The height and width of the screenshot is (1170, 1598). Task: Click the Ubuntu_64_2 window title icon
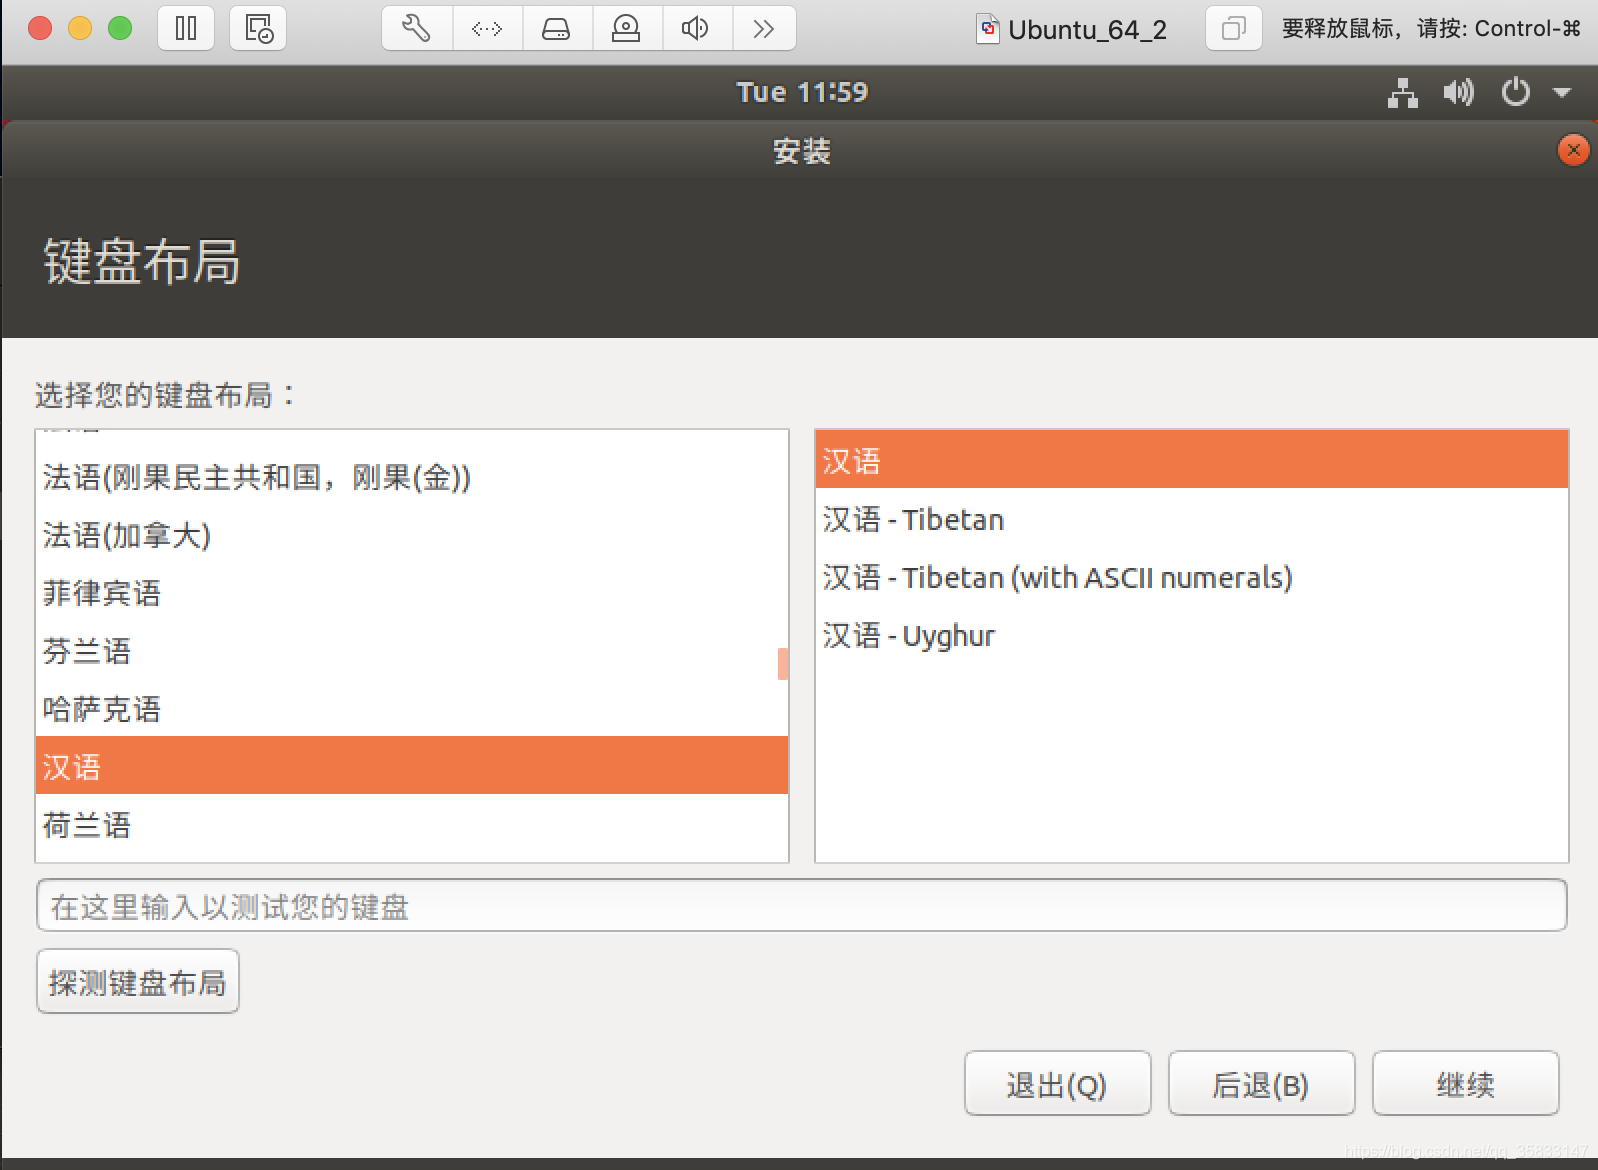(988, 29)
